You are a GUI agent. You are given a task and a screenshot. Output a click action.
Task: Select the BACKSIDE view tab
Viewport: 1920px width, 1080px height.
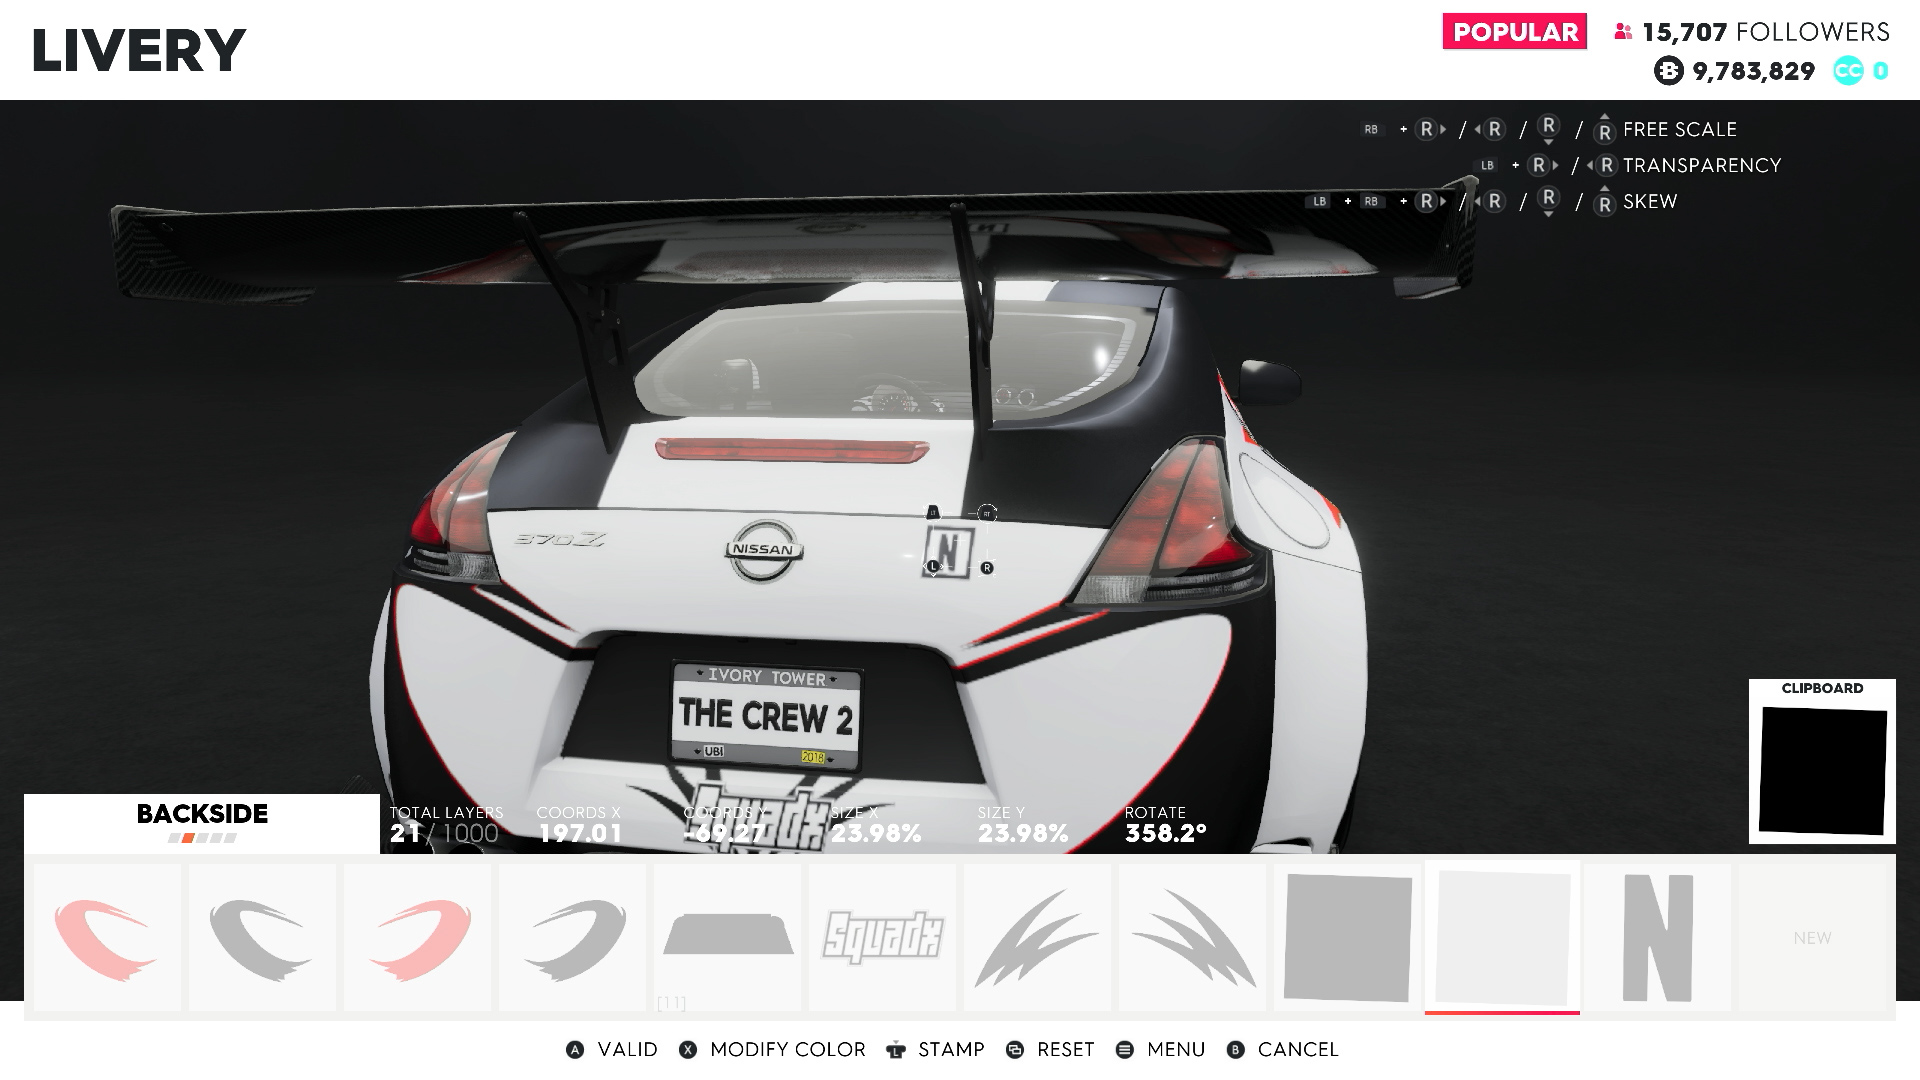(x=202, y=823)
